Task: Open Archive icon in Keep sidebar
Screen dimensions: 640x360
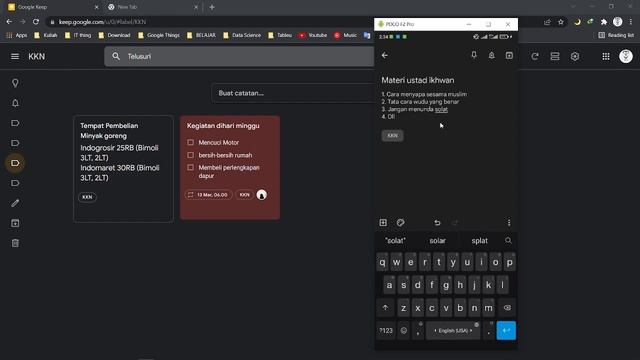Action: point(15,223)
